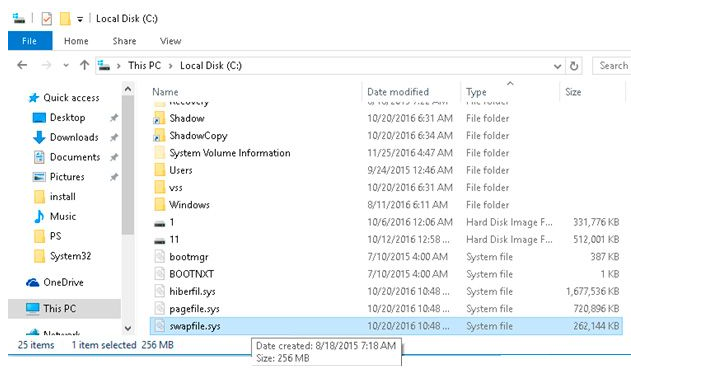The image size is (724, 369).
Task: Click the pin icon next to Desktop
Action: (114, 118)
